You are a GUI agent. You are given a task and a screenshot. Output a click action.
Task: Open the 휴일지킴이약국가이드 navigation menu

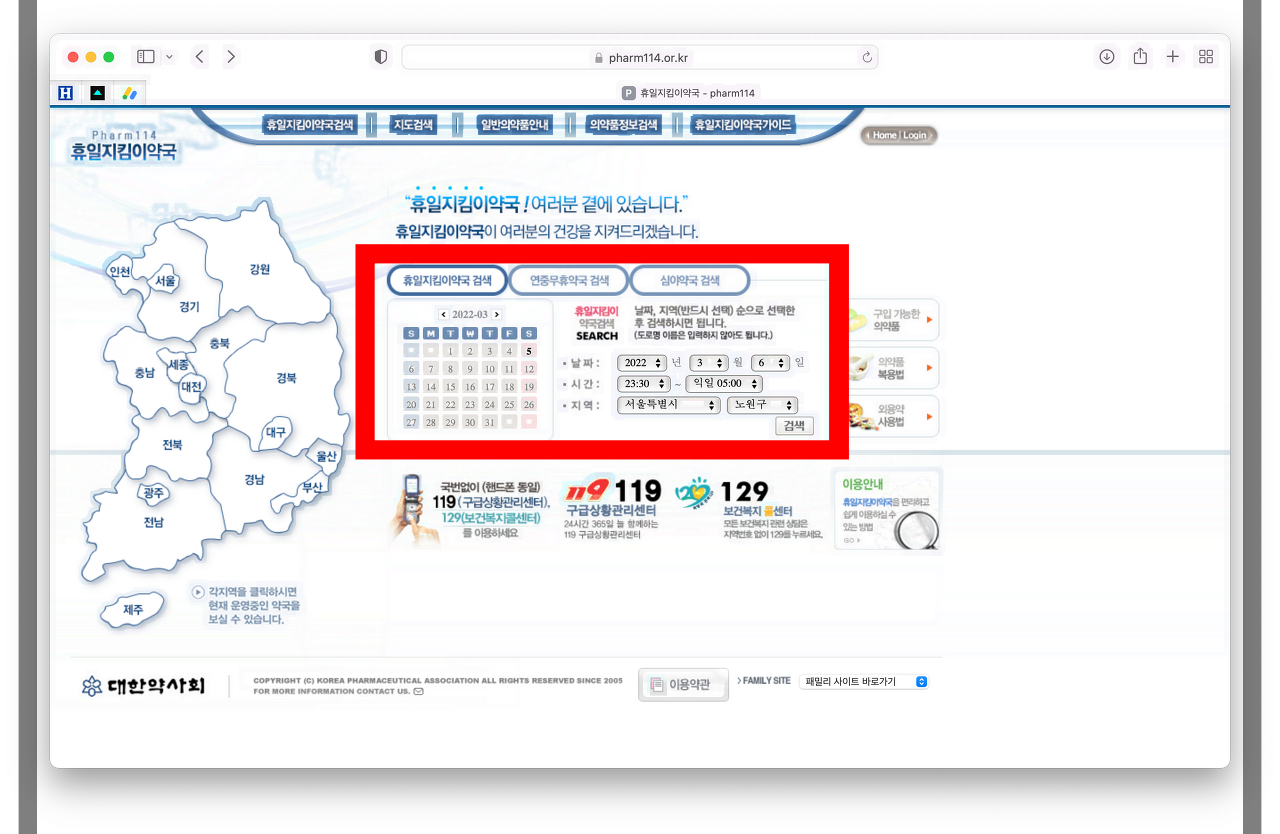pyautogui.click(x=743, y=125)
